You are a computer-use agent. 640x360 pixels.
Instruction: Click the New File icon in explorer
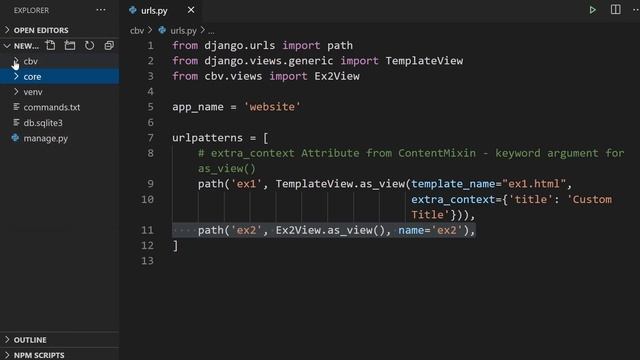(51, 45)
